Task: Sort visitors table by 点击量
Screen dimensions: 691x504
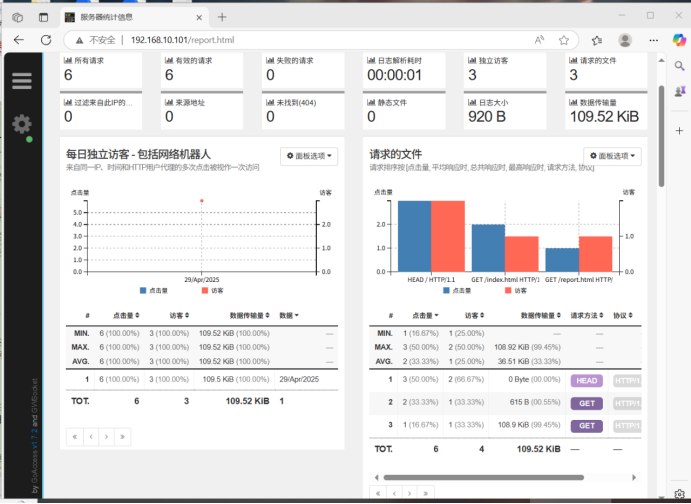Action: [126, 315]
